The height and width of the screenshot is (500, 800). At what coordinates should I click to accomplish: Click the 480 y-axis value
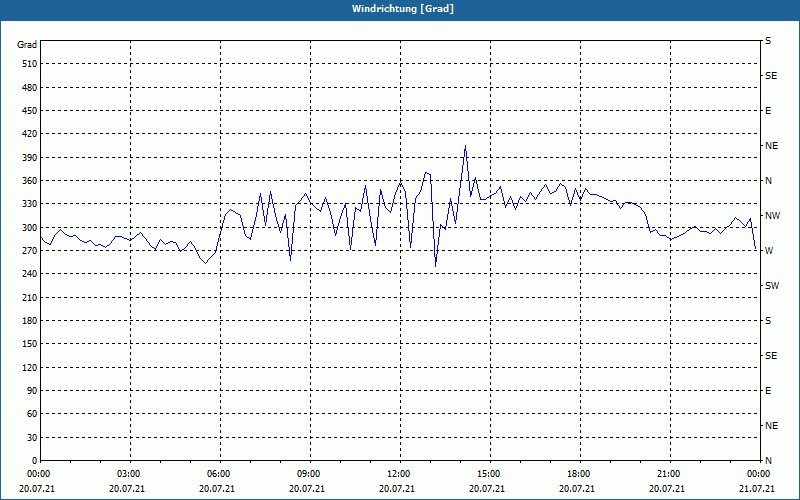pyautogui.click(x=30, y=87)
